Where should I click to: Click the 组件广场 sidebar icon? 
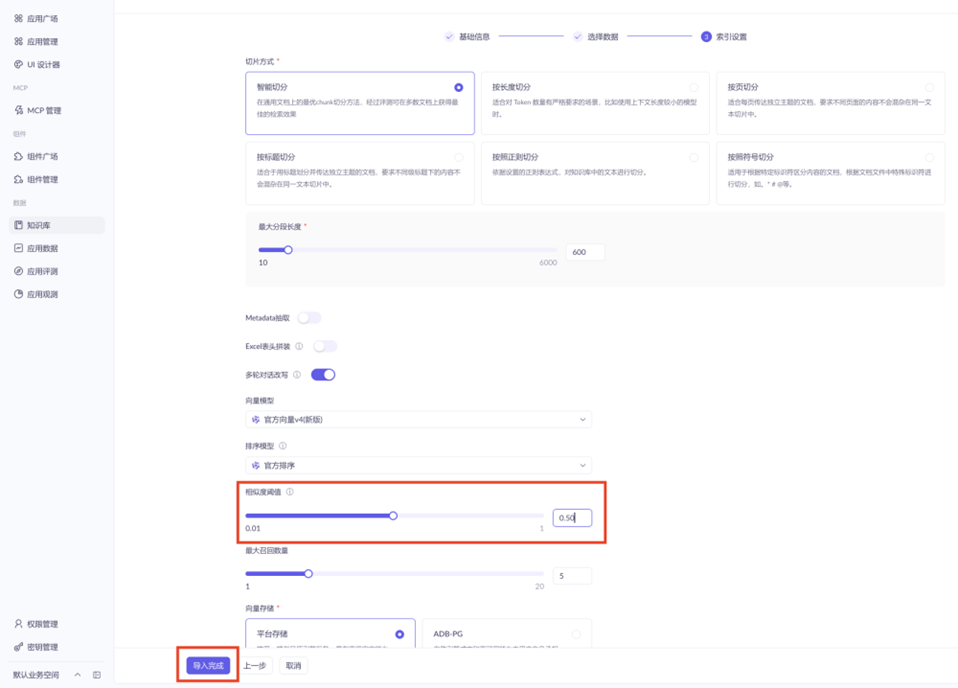[18, 156]
